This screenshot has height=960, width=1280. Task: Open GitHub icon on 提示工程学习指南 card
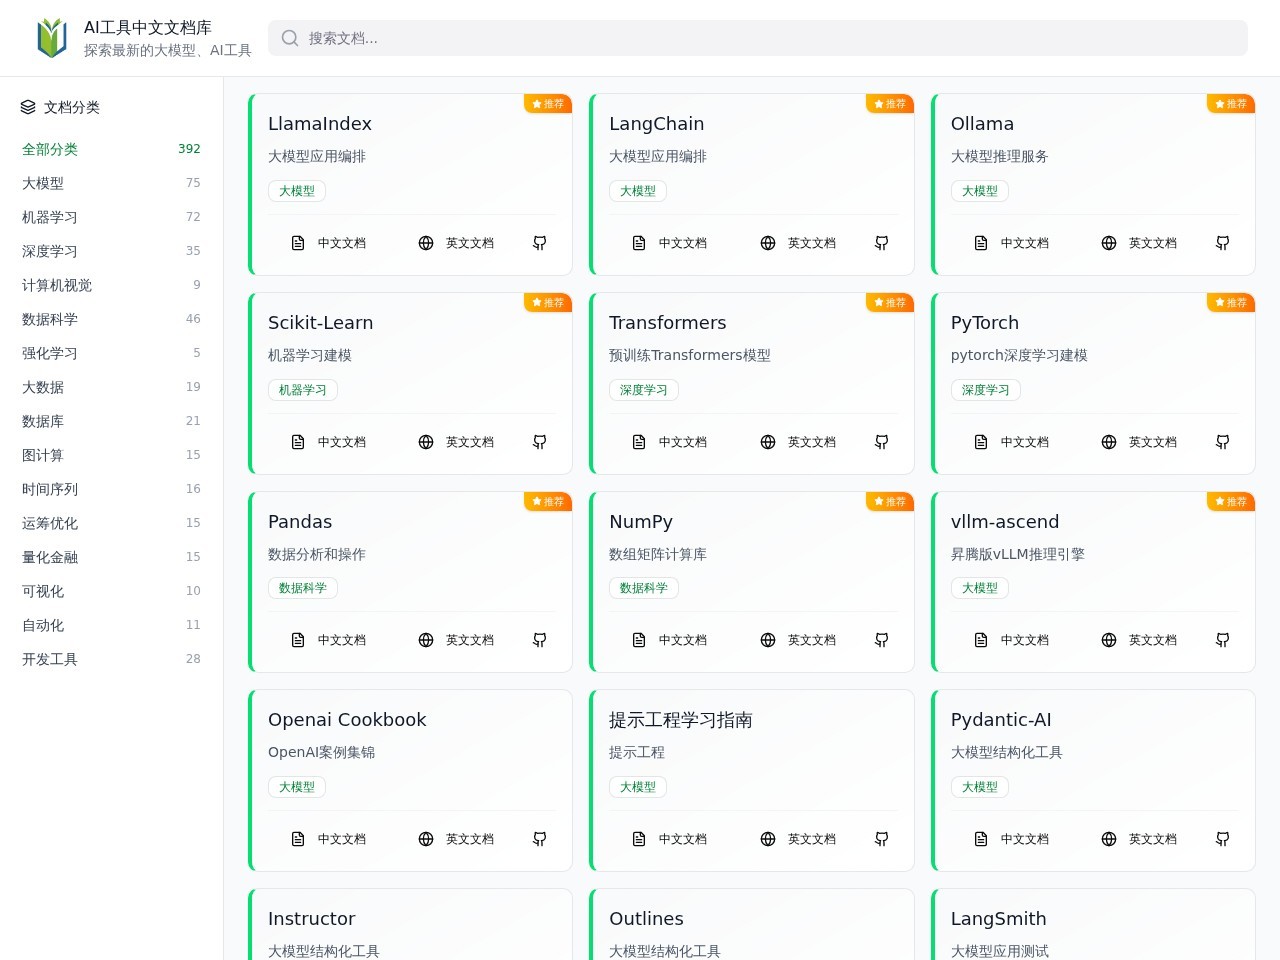tap(881, 839)
